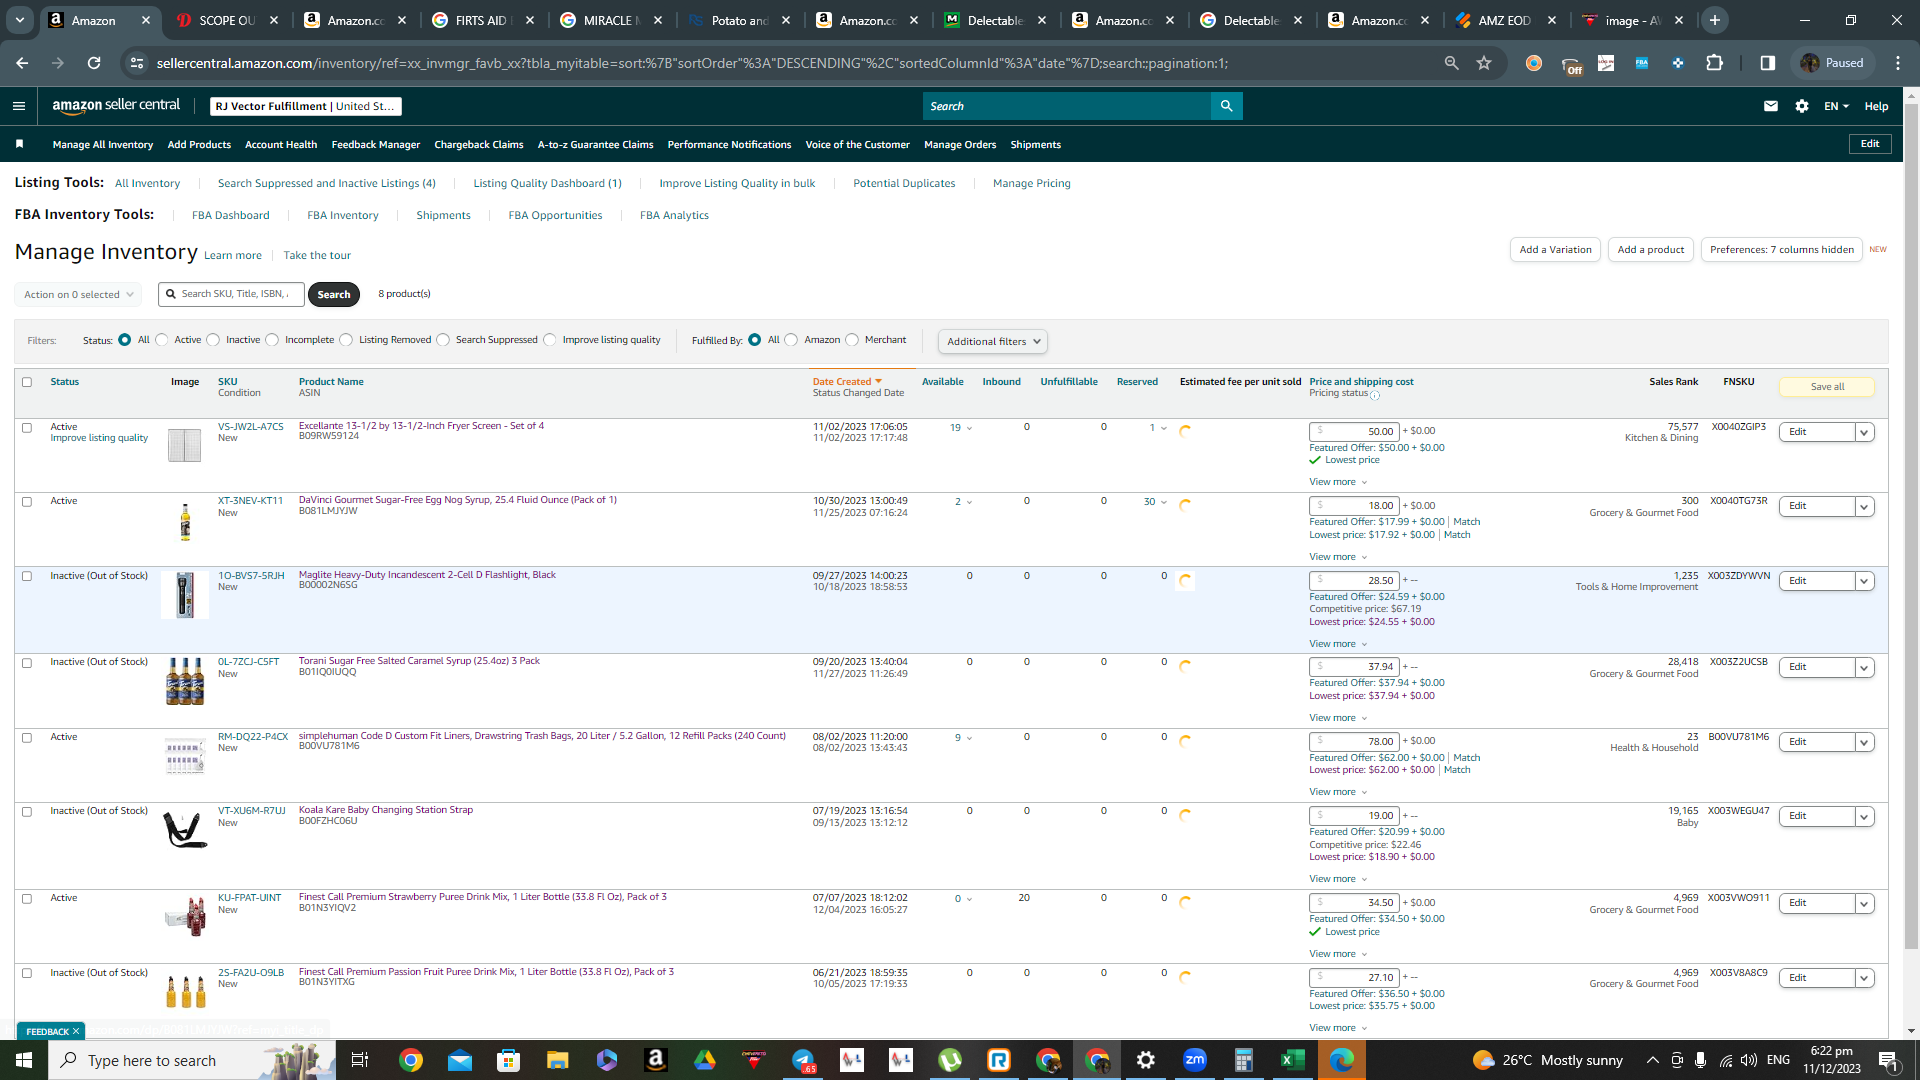The height and width of the screenshot is (1080, 1920).
Task: Expand the Edit dropdown arrow for Excellante row
Action: pos(1864,432)
